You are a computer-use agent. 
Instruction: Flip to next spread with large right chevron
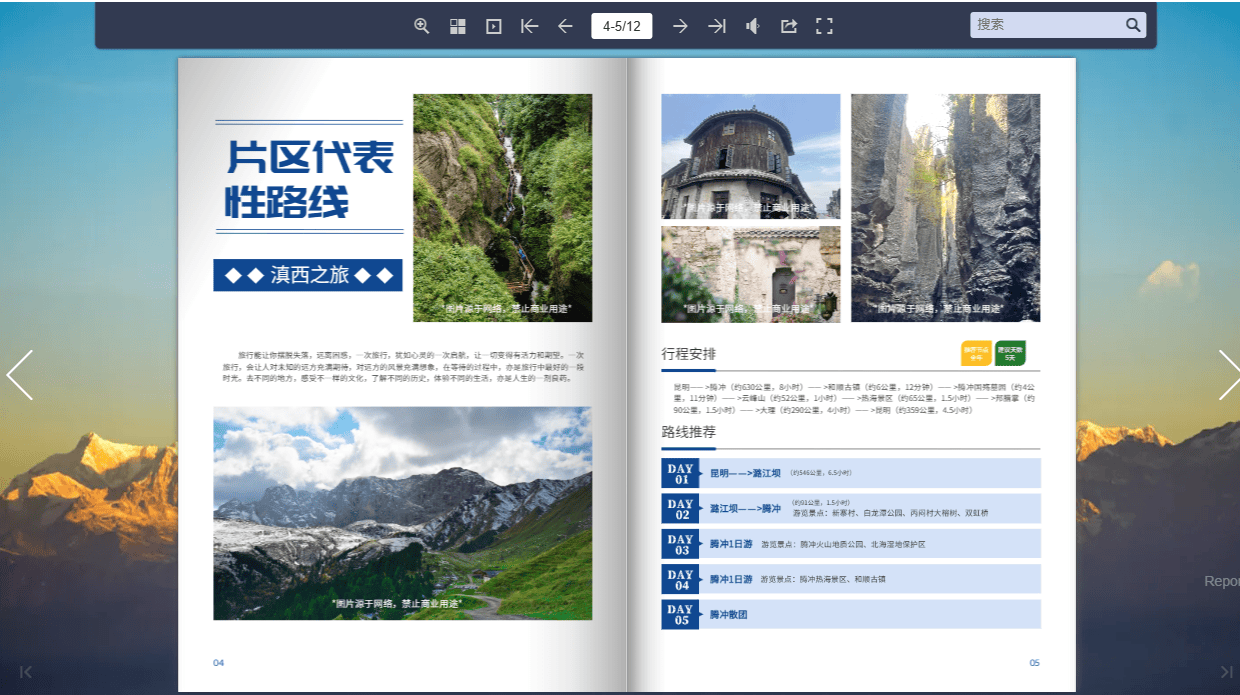coord(1228,375)
